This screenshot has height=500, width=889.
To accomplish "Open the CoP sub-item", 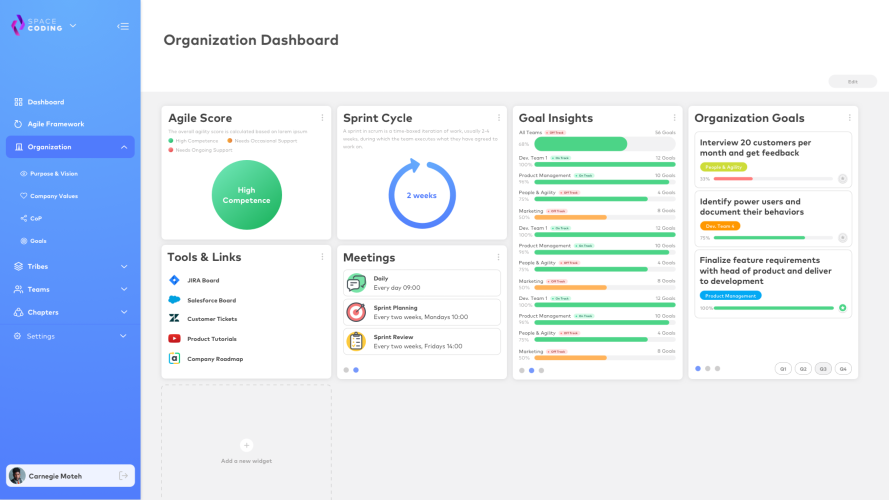I will (36, 218).
